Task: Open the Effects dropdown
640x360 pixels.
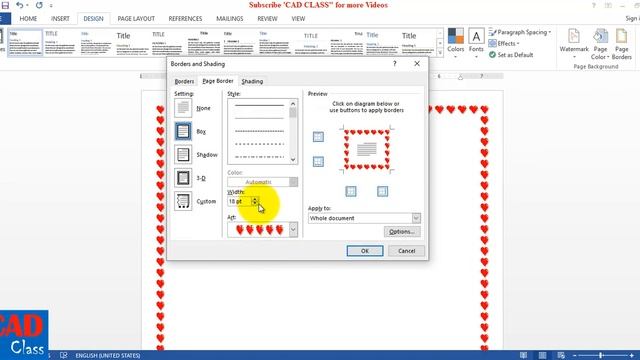Action: pyautogui.click(x=504, y=43)
